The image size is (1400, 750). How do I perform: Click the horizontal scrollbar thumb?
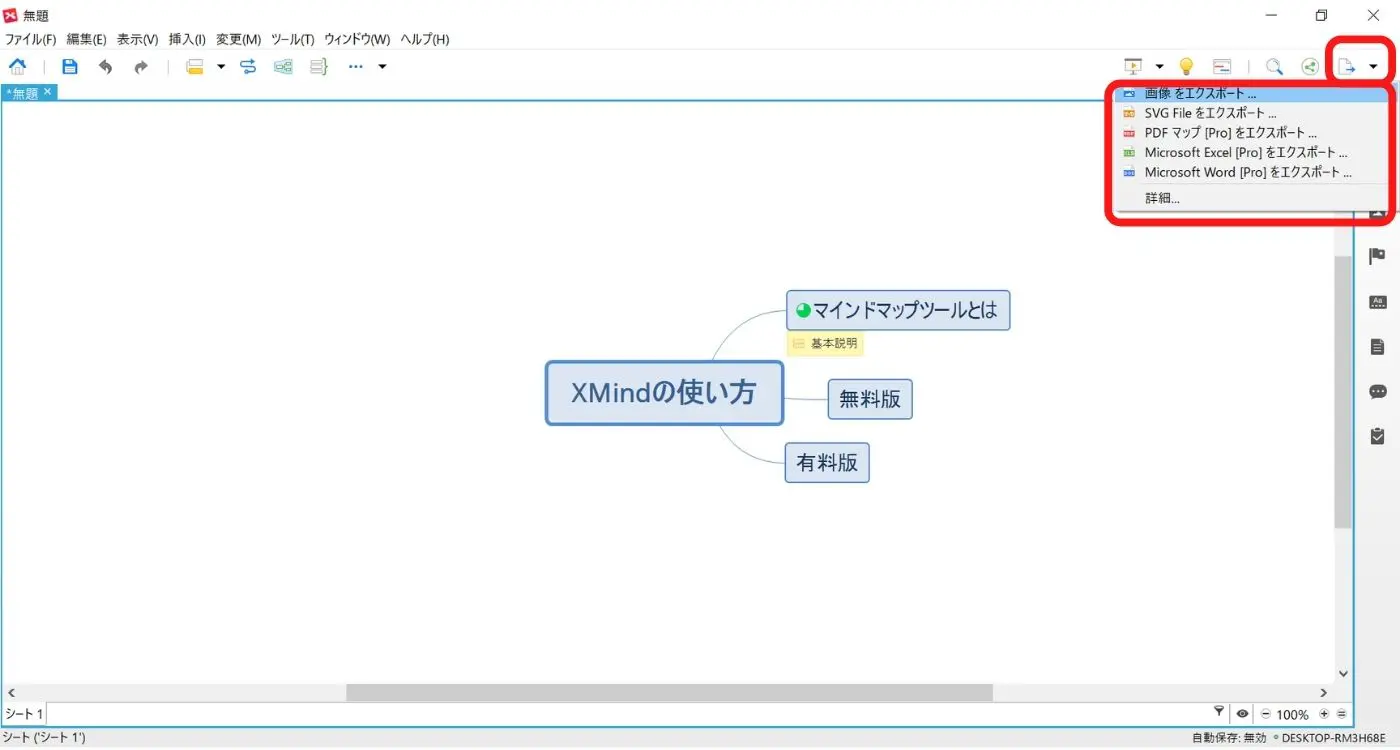pyautogui.click(x=669, y=692)
